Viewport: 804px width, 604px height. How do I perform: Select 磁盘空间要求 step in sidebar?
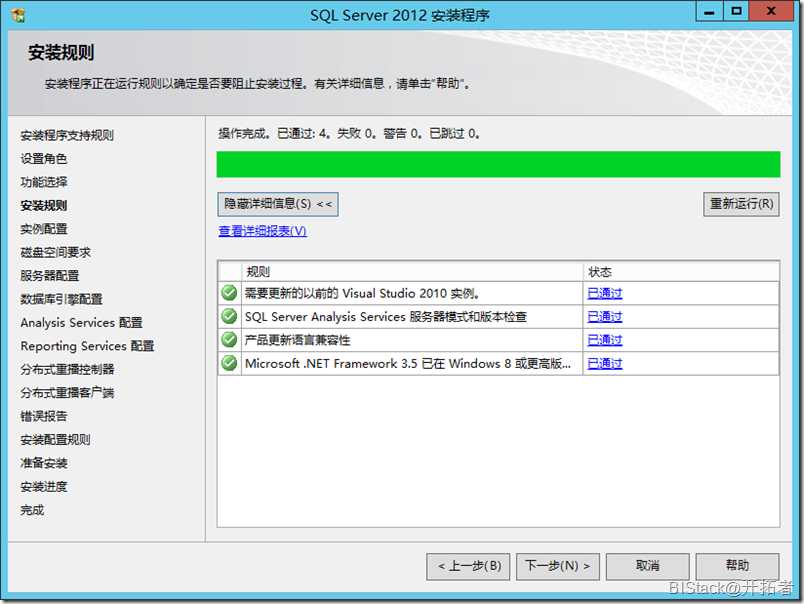click(55, 252)
